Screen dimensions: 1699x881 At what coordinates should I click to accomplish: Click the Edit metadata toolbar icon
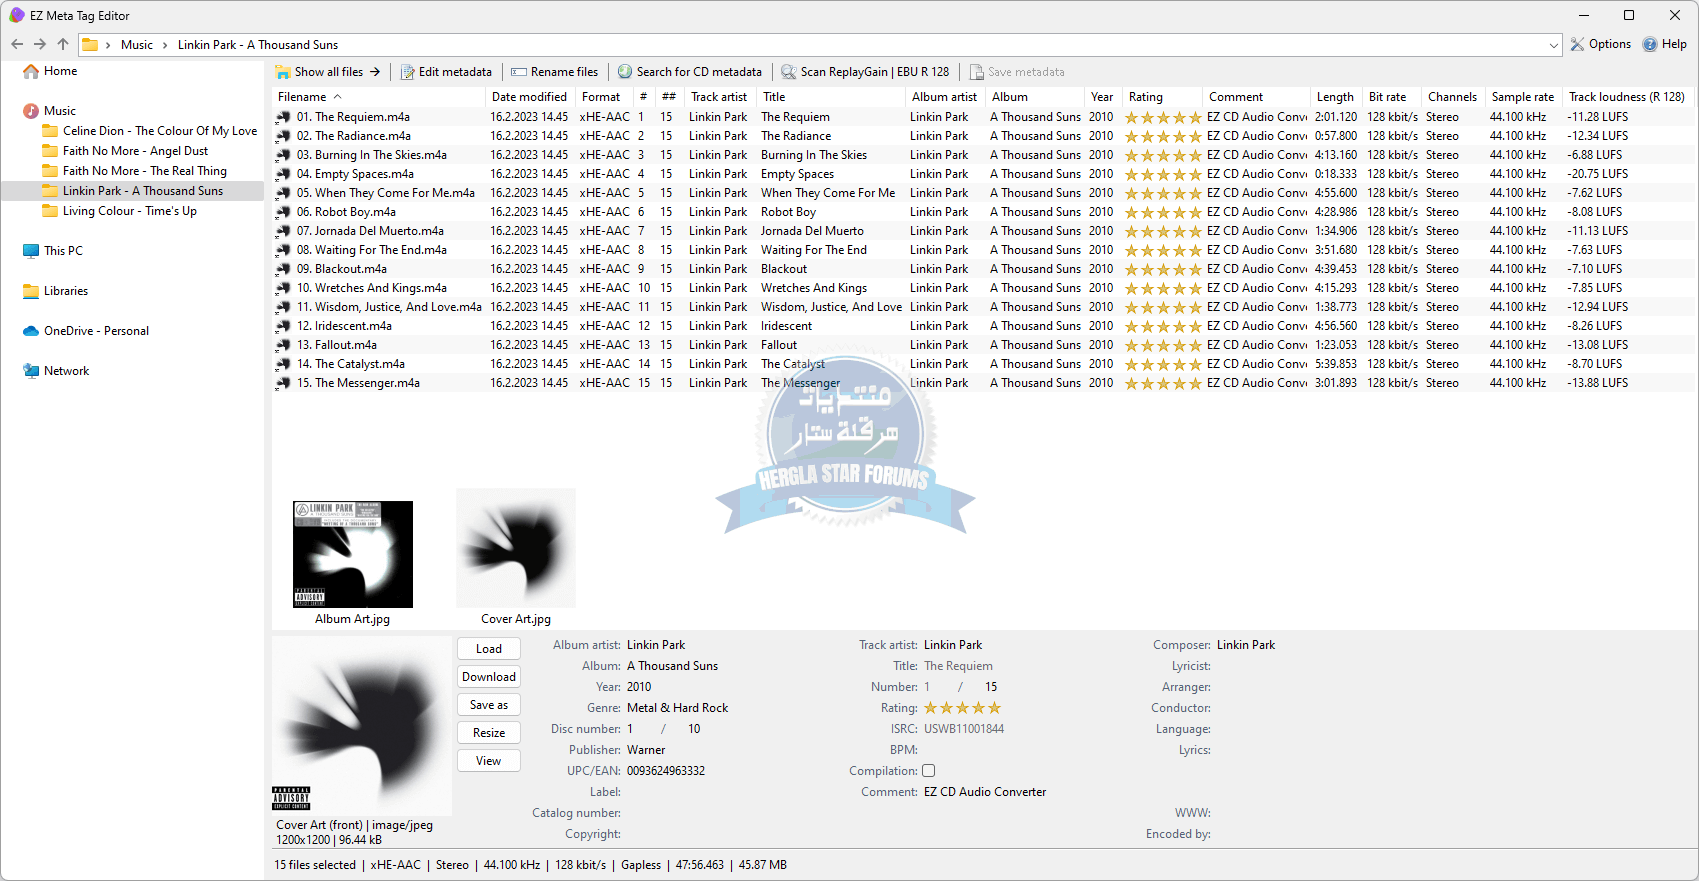pyautogui.click(x=408, y=72)
